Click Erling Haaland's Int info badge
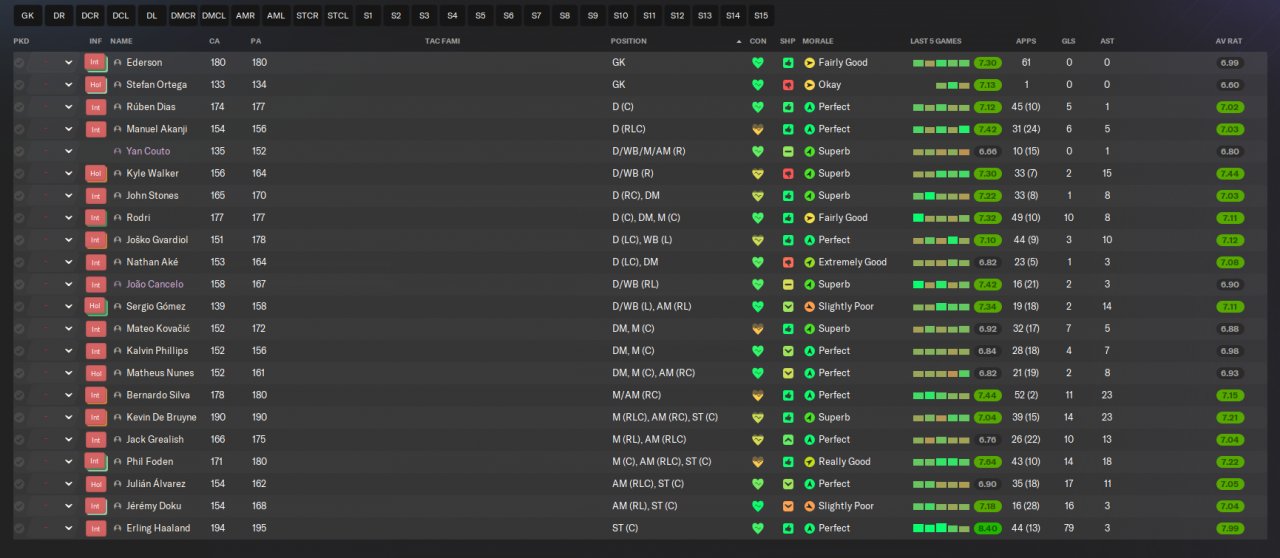Image resolution: width=1280 pixels, height=558 pixels. tap(95, 528)
